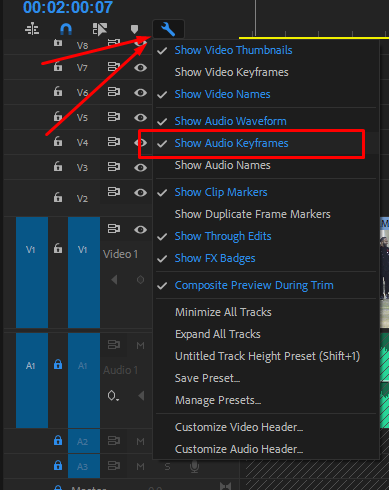The height and width of the screenshot is (490, 389).
Task: Hide track V5 with eye icon
Action: [141, 117]
